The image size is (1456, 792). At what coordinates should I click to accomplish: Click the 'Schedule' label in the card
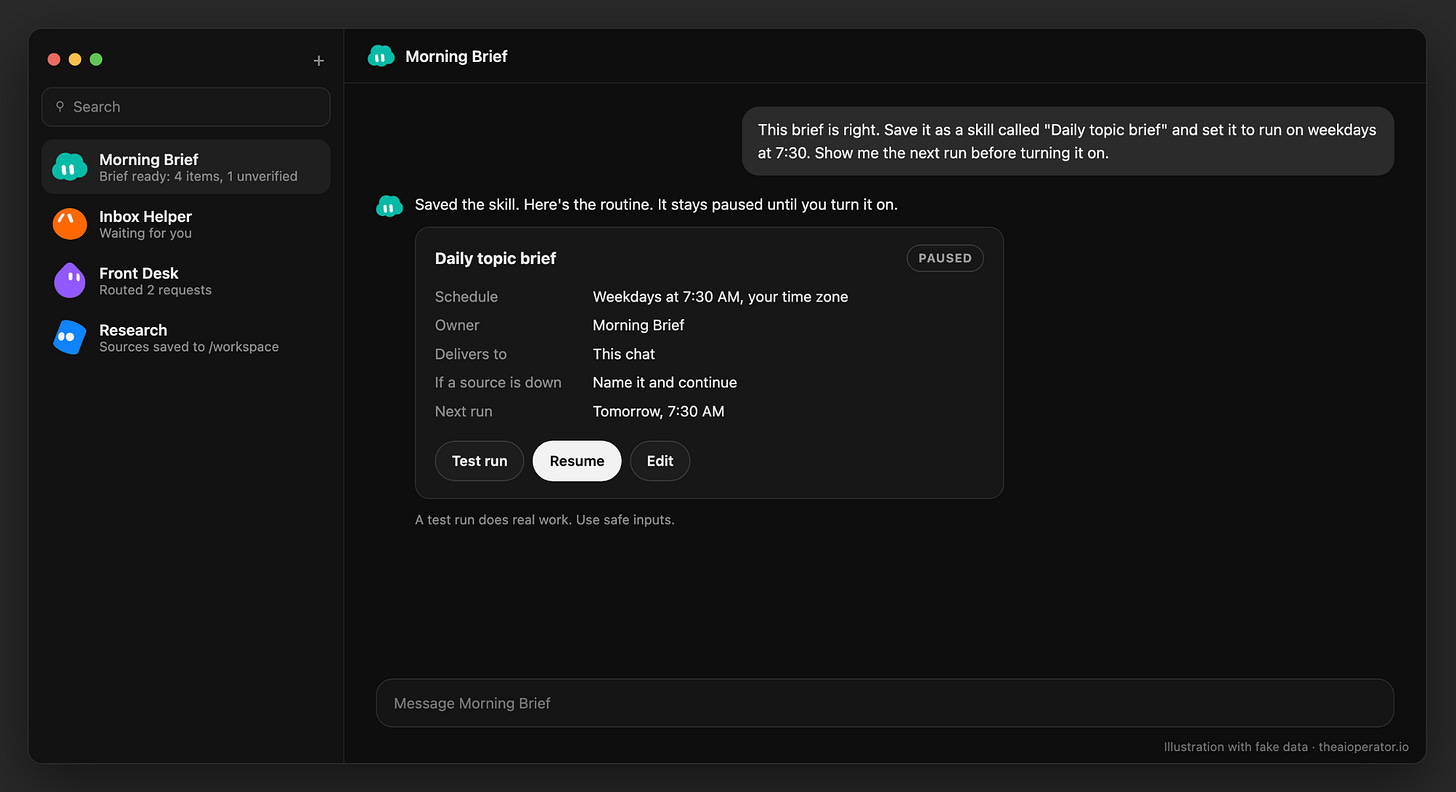click(466, 296)
